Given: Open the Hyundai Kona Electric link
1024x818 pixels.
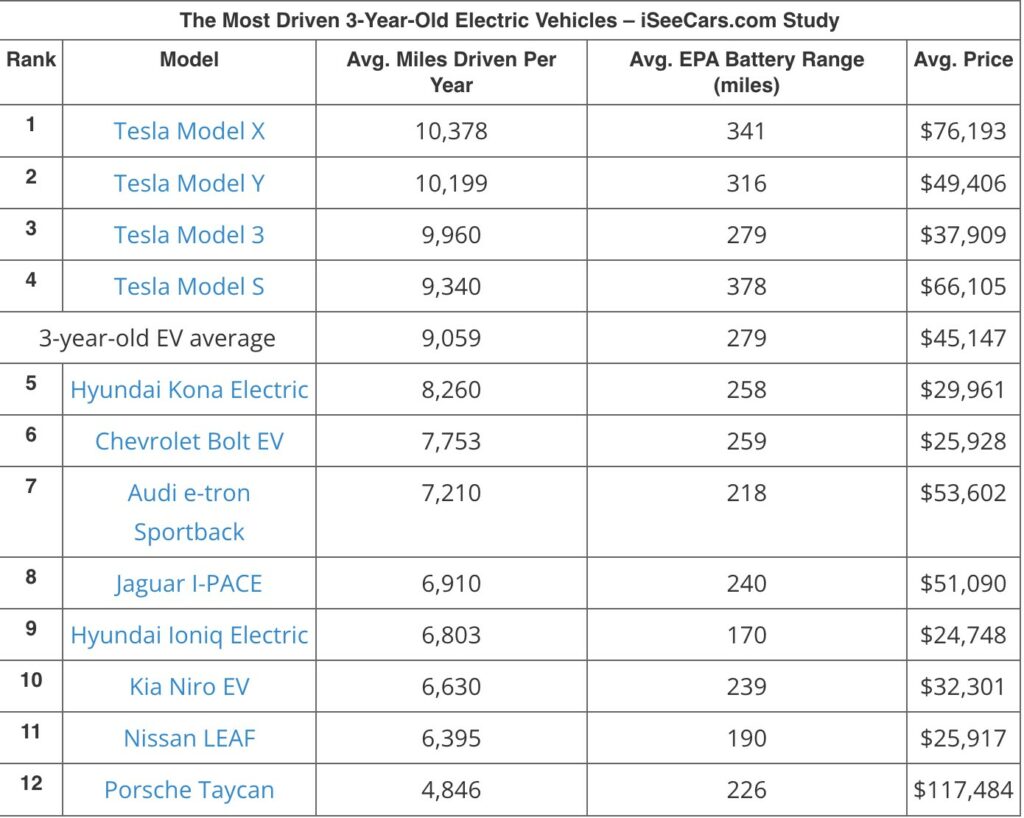Looking at the screenshot, I should [189, 390].
